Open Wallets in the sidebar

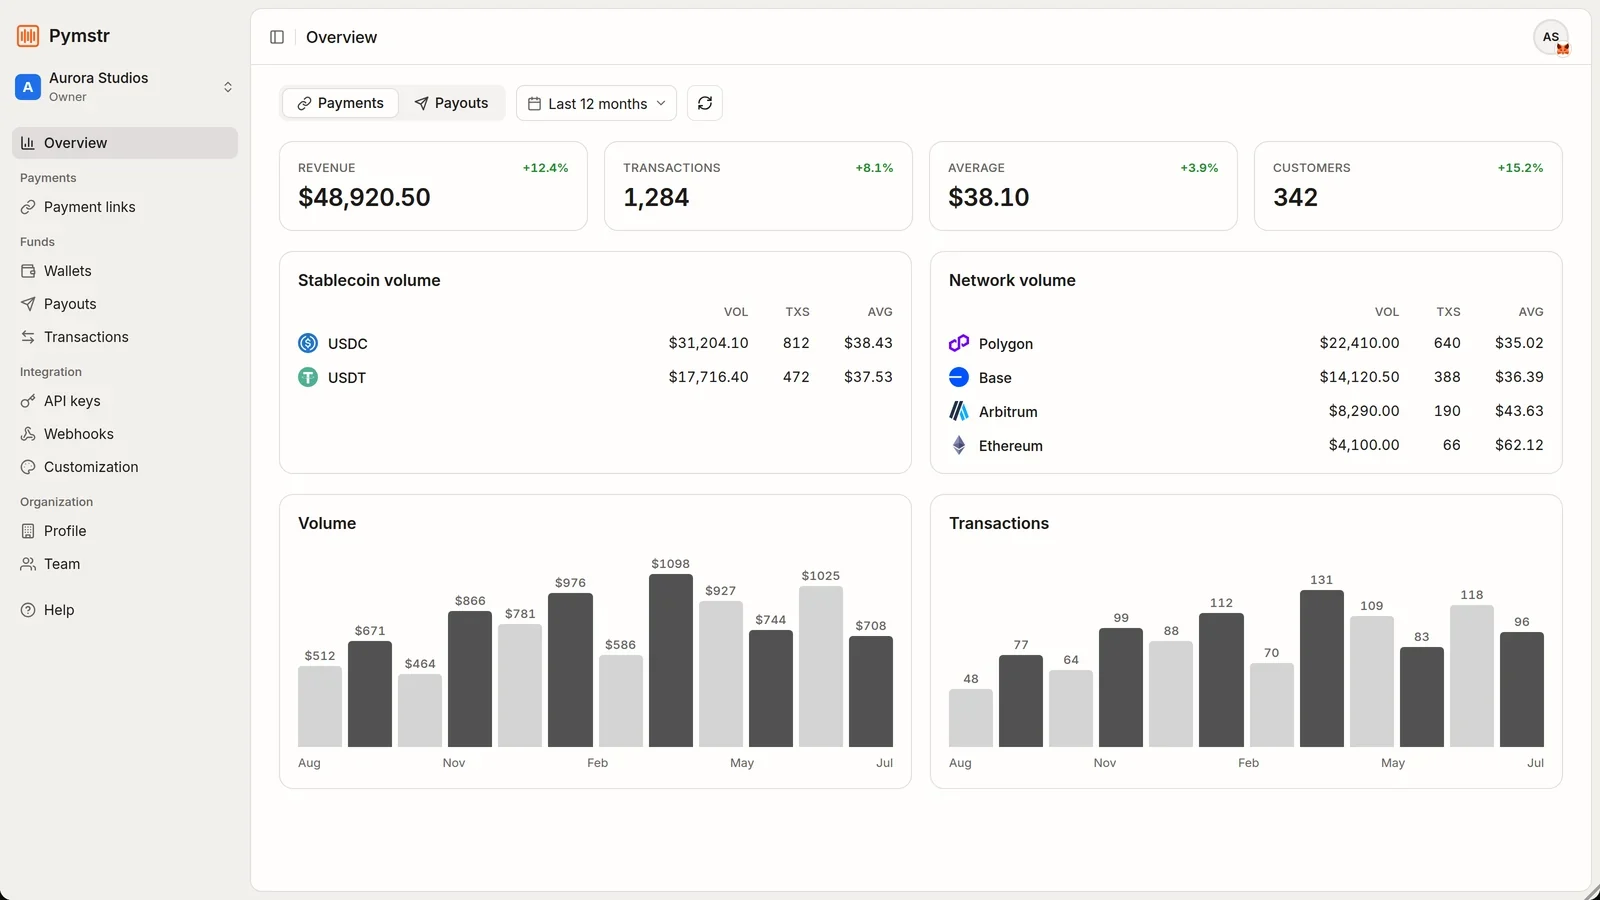[x=125, y=271]
